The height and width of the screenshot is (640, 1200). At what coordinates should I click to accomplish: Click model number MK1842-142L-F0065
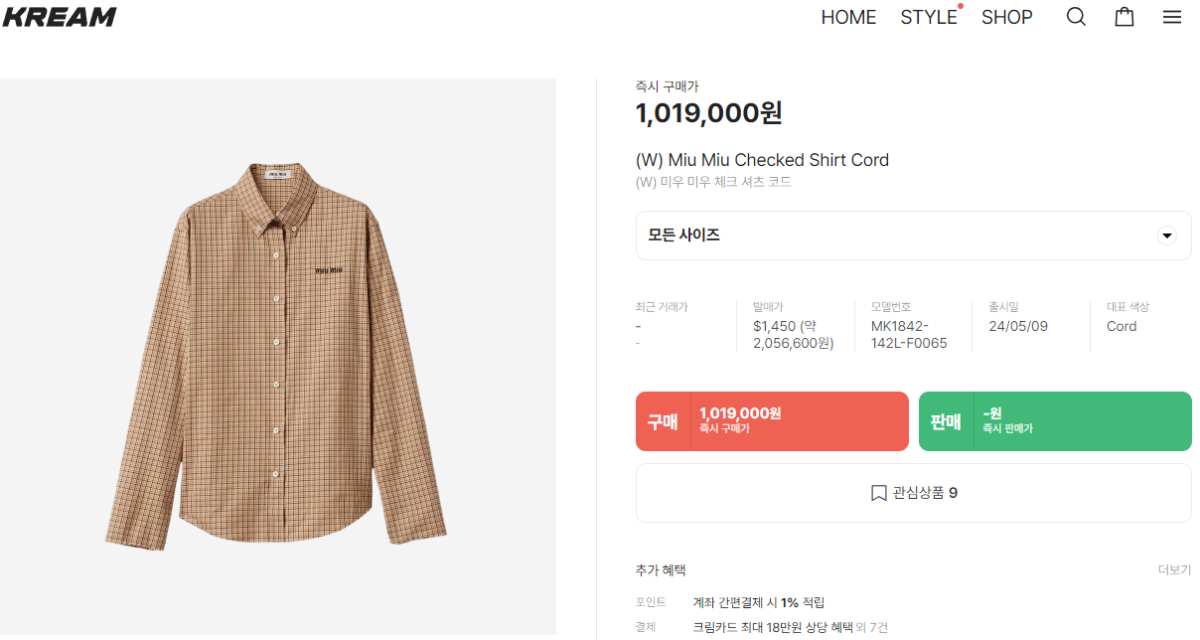click(908, 335)
